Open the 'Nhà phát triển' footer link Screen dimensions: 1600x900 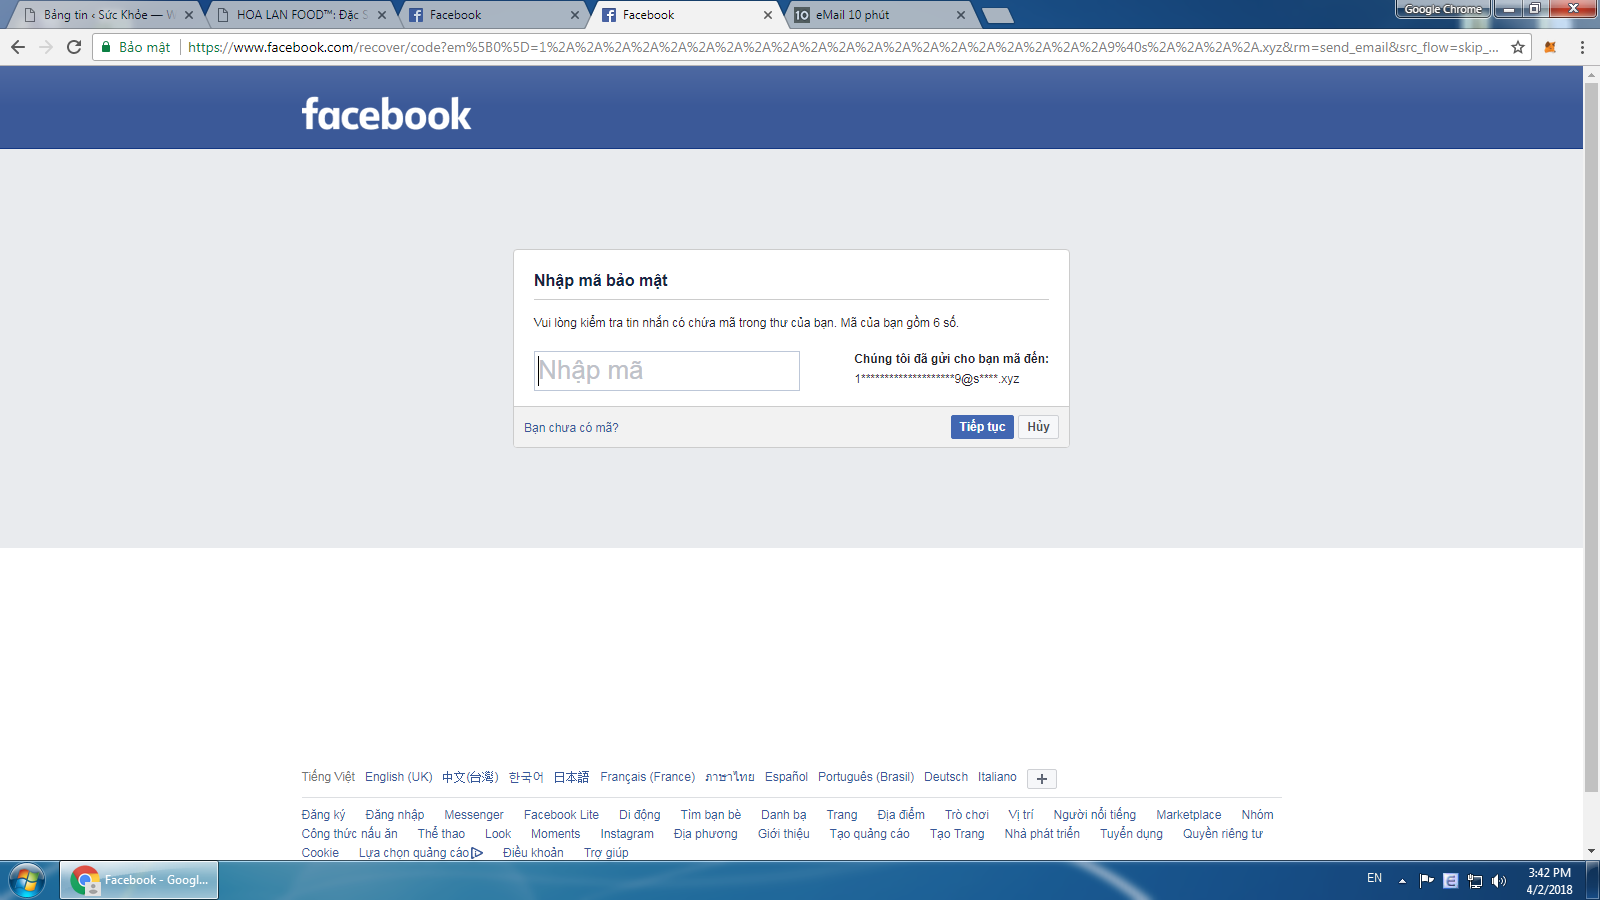click(x=1042, y=834)
